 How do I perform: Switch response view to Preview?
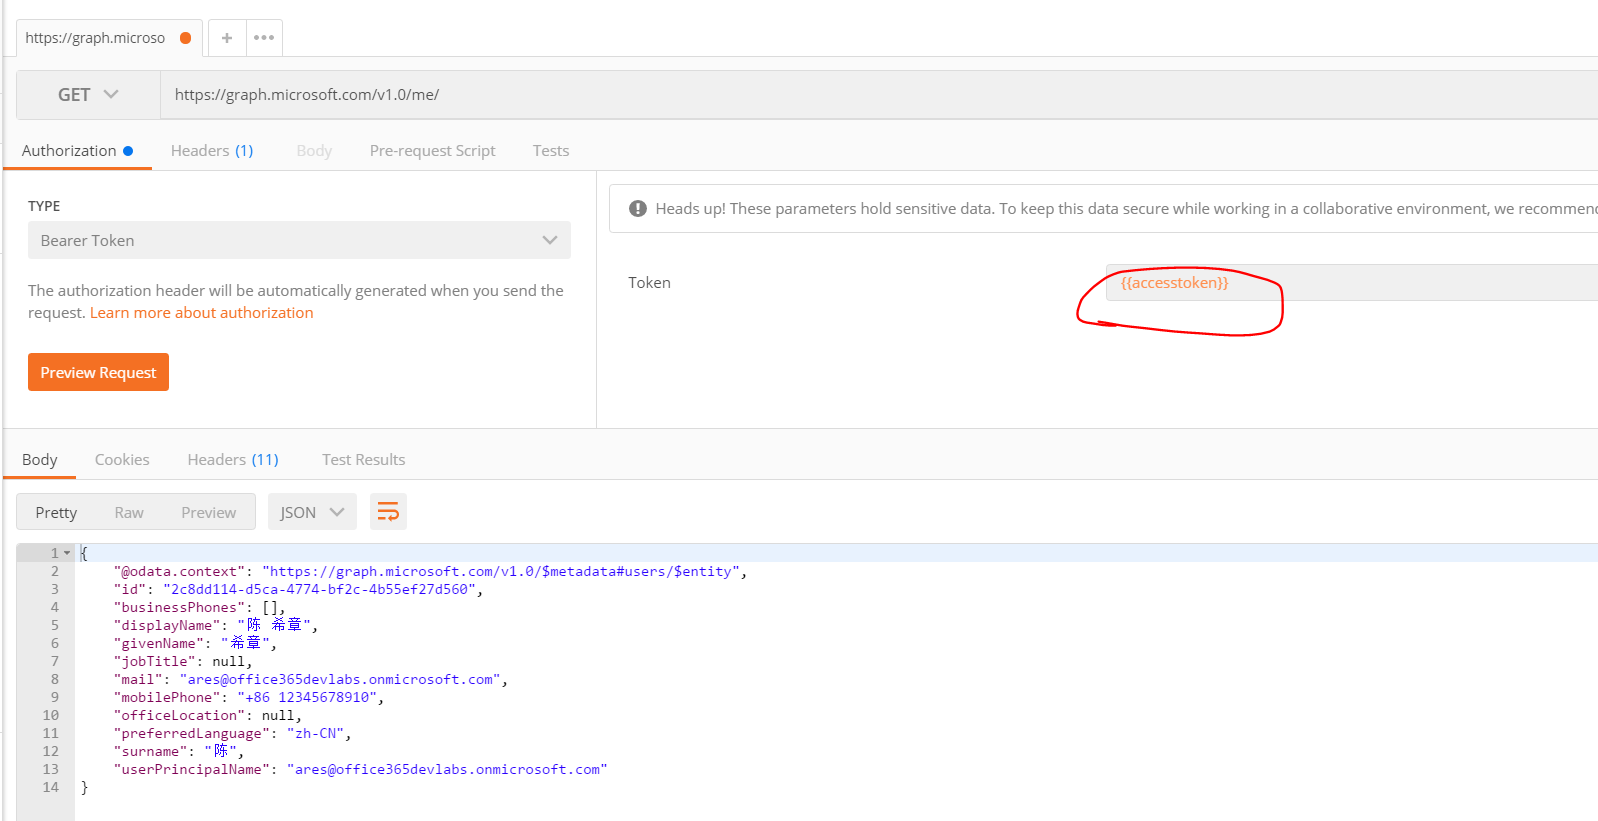click(208, 512)
